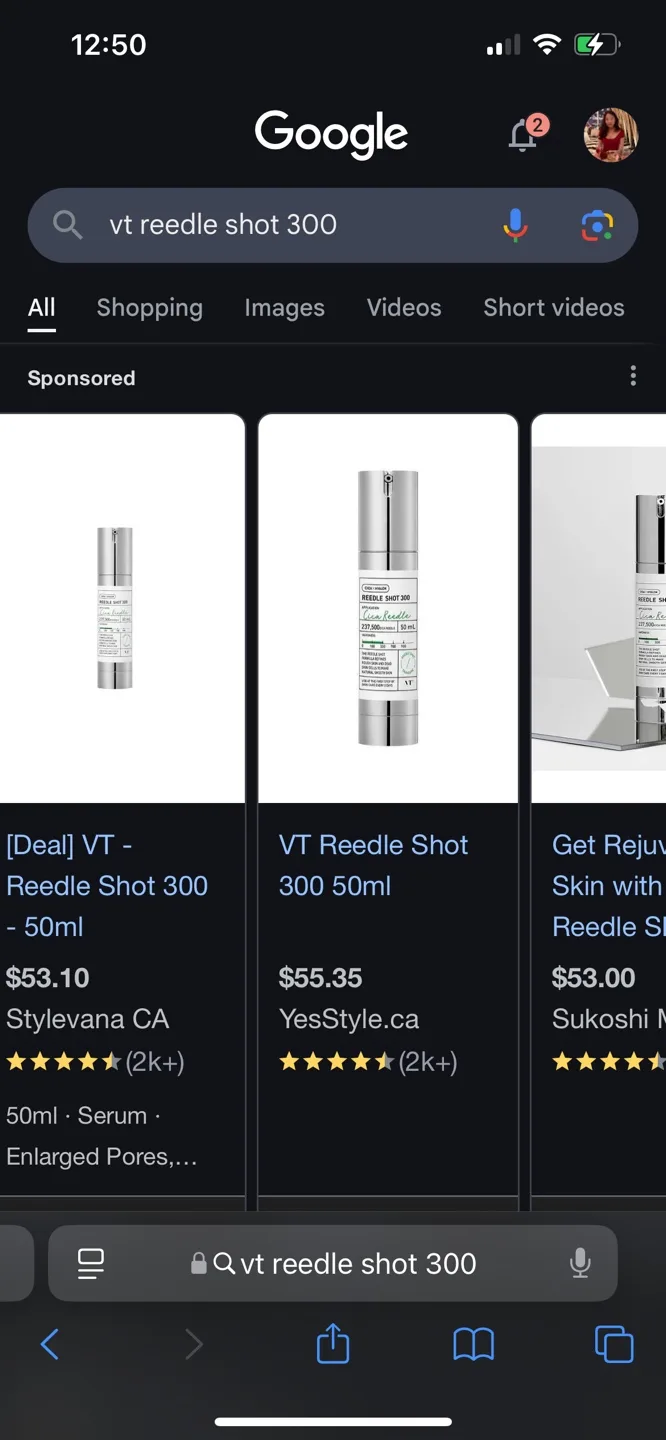
Task: Tap the share icon in Safari toolbar
Action: (x=332, y=1345)
